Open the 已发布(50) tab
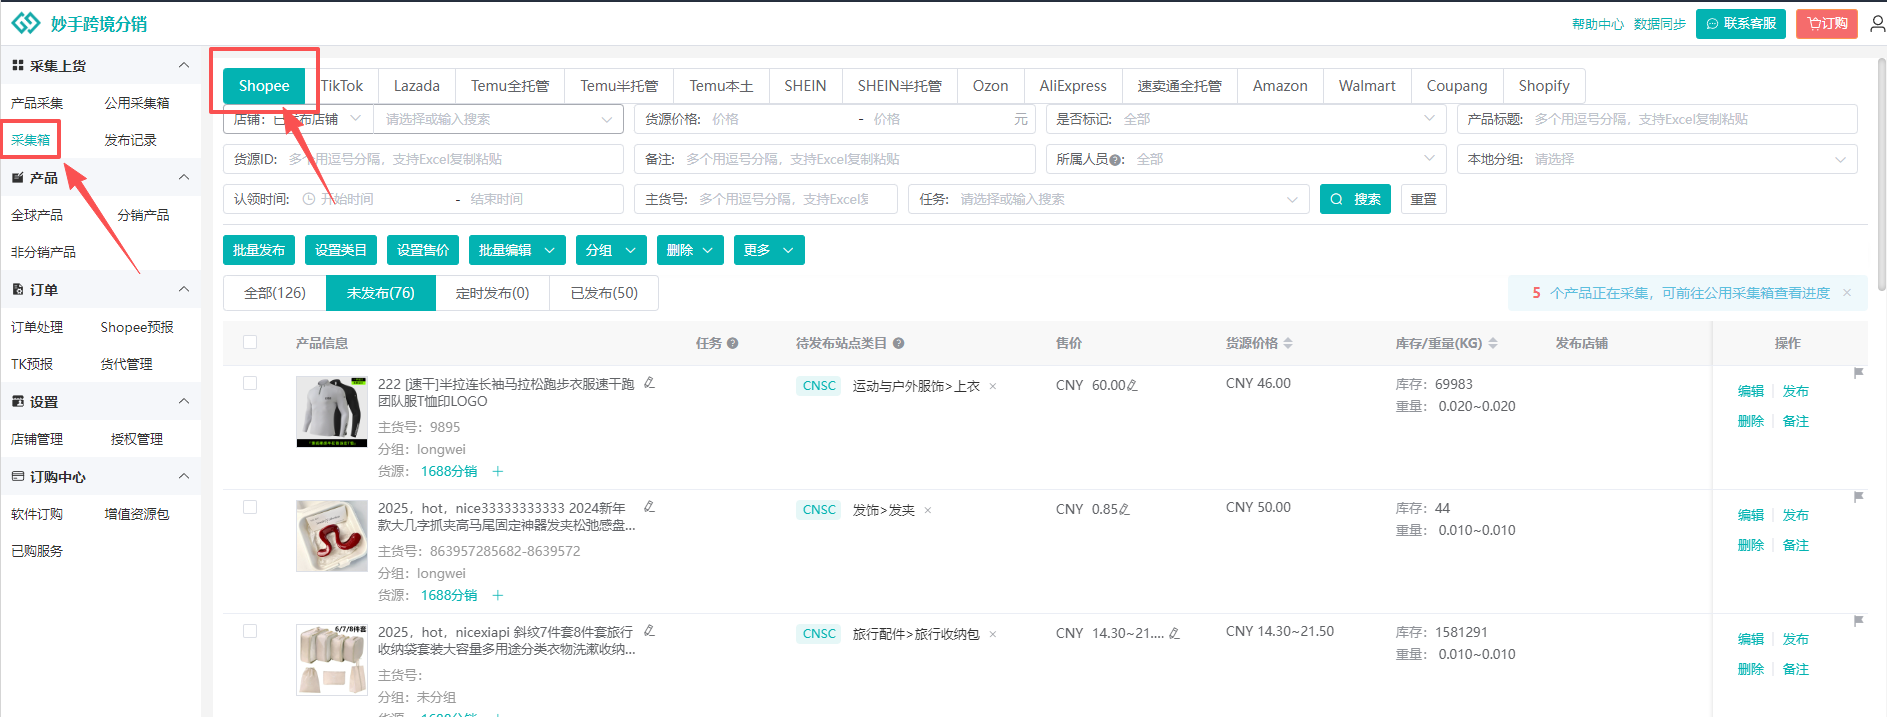The width and height of the screenshot is (1887, 717). [x=604, y=293]
